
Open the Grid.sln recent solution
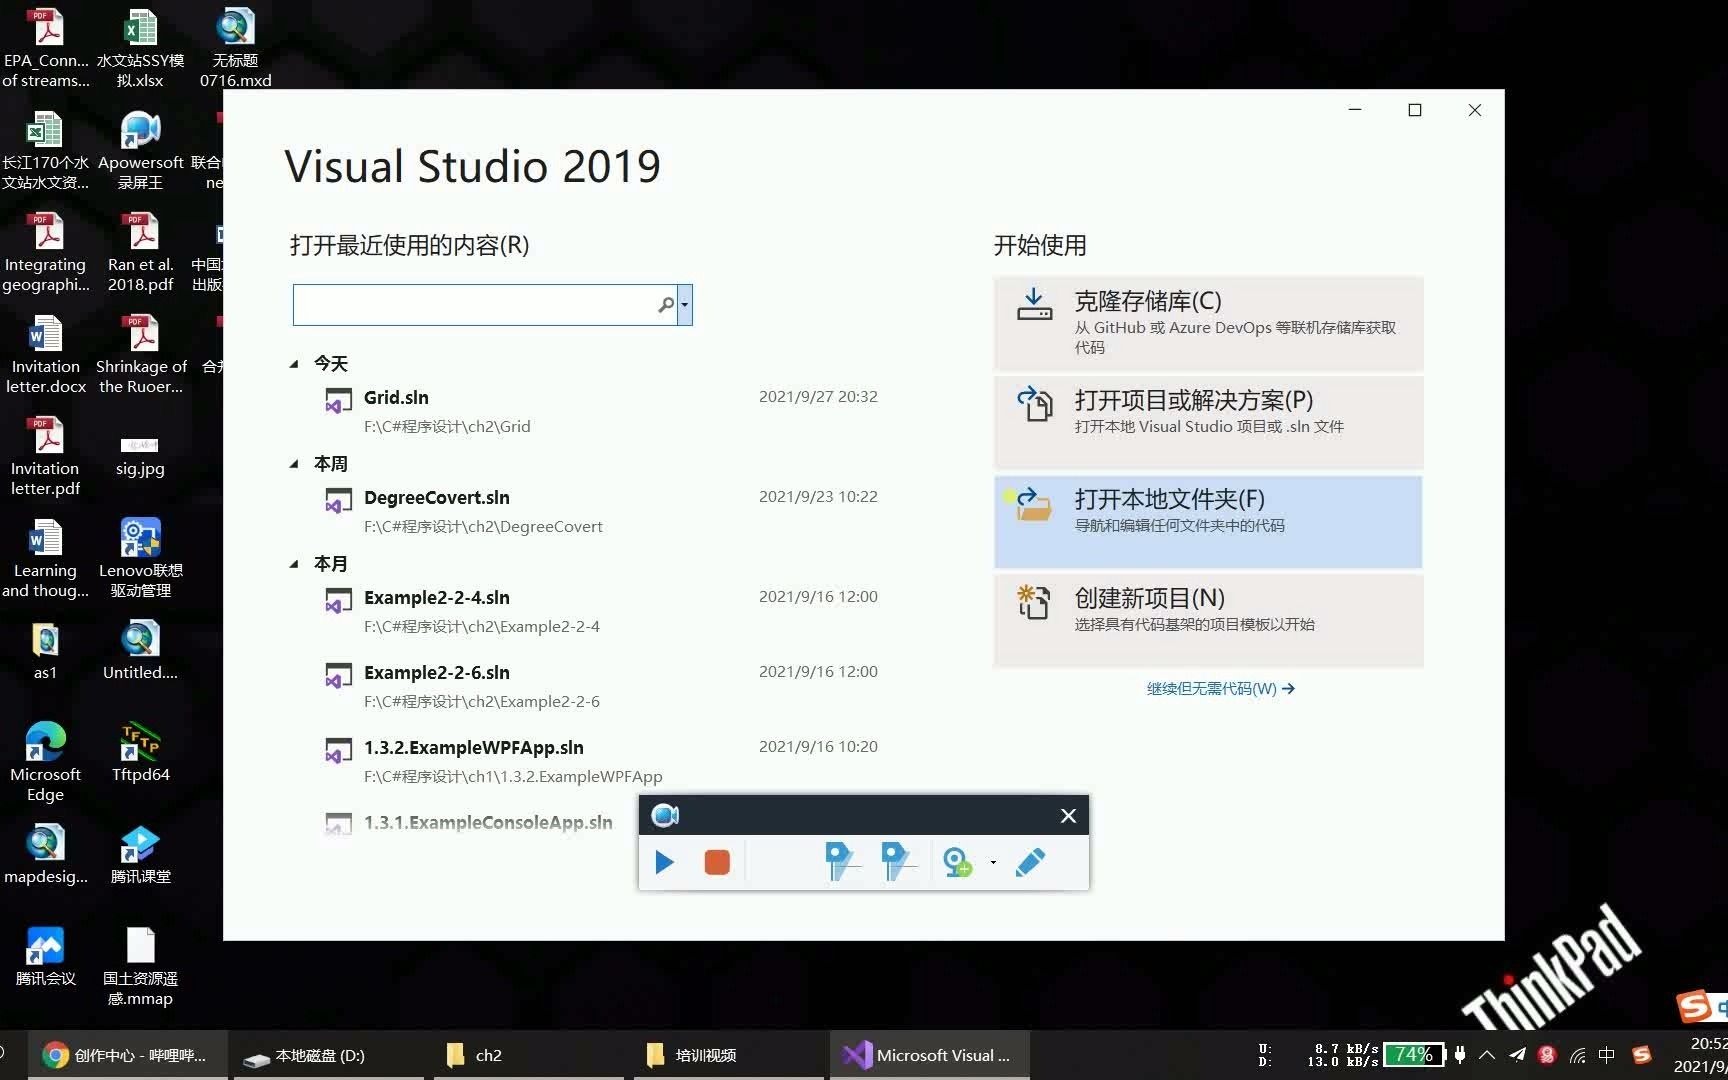(x=600, y=411)
